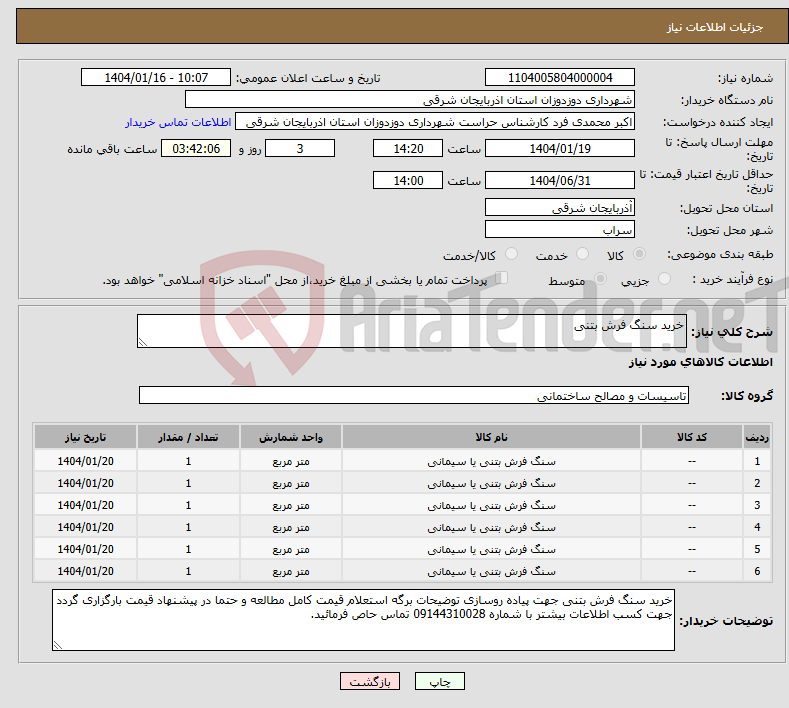Click item name in row 5
789x708 pixels.
[491, 549]
